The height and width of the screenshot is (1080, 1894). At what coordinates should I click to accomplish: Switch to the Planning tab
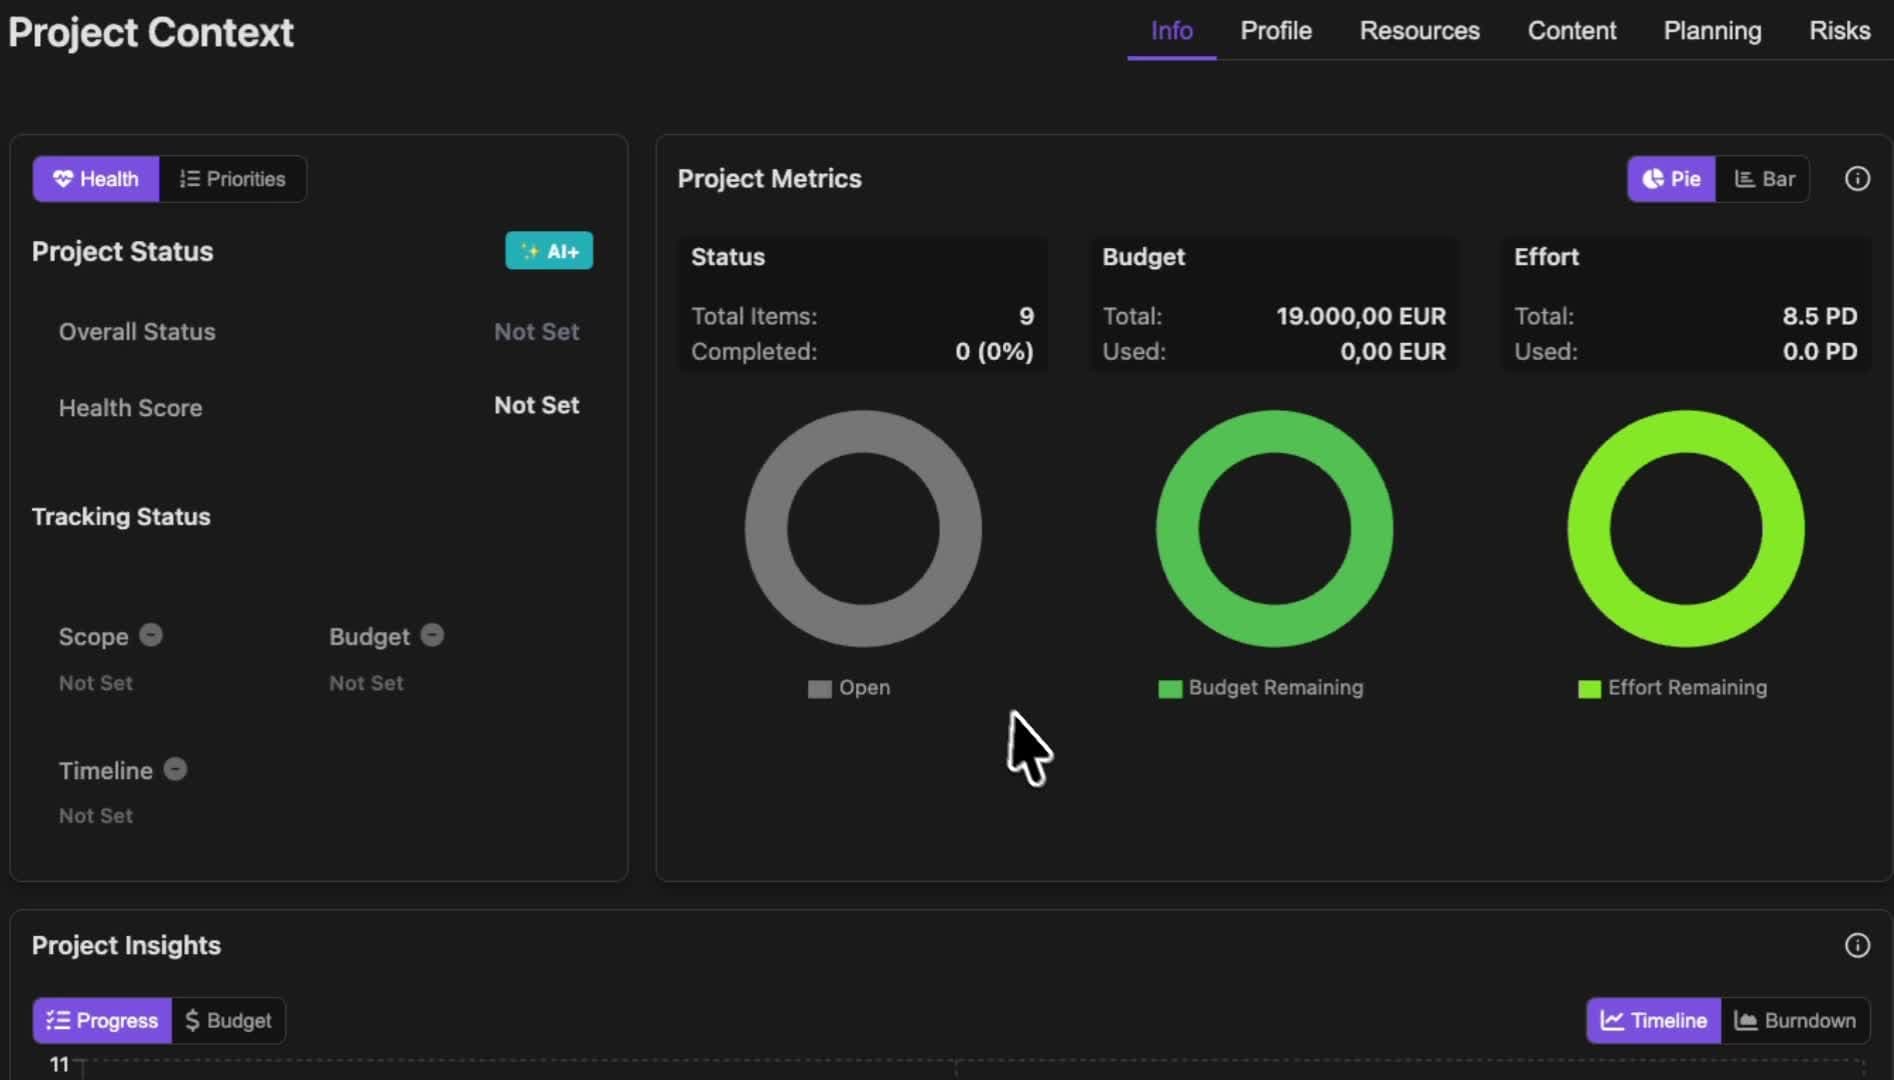coord(1712,31)
